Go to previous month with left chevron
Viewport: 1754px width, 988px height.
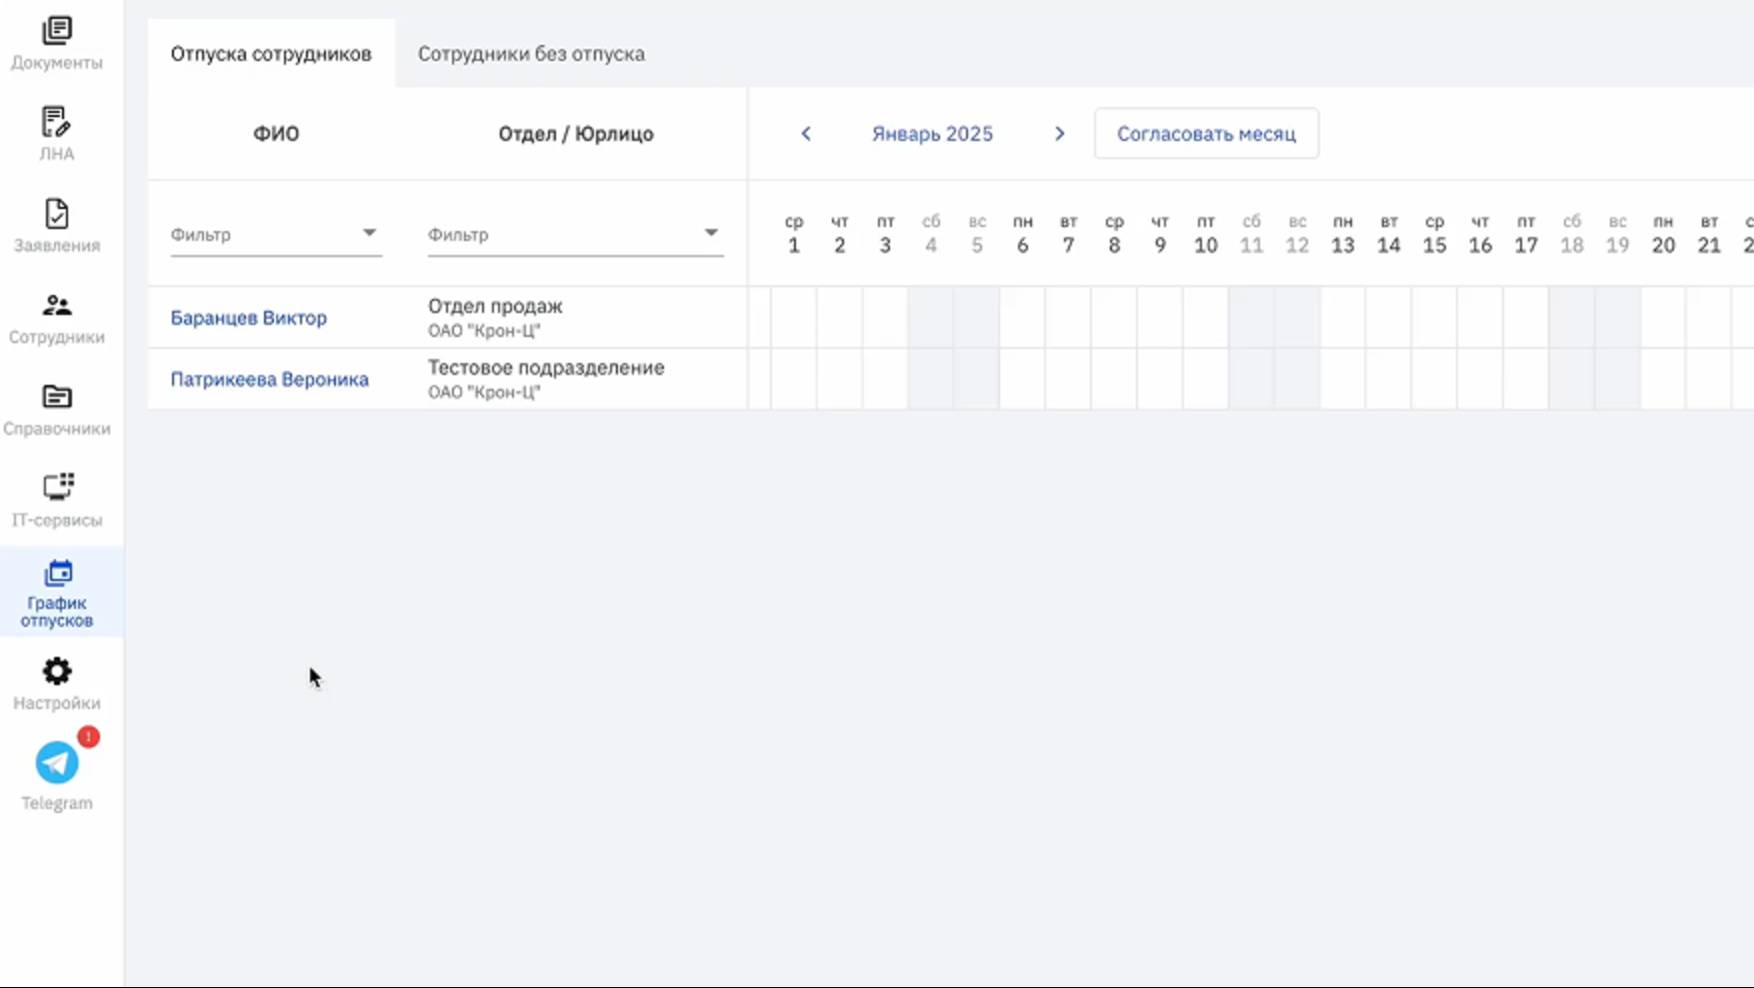[806, 134]
